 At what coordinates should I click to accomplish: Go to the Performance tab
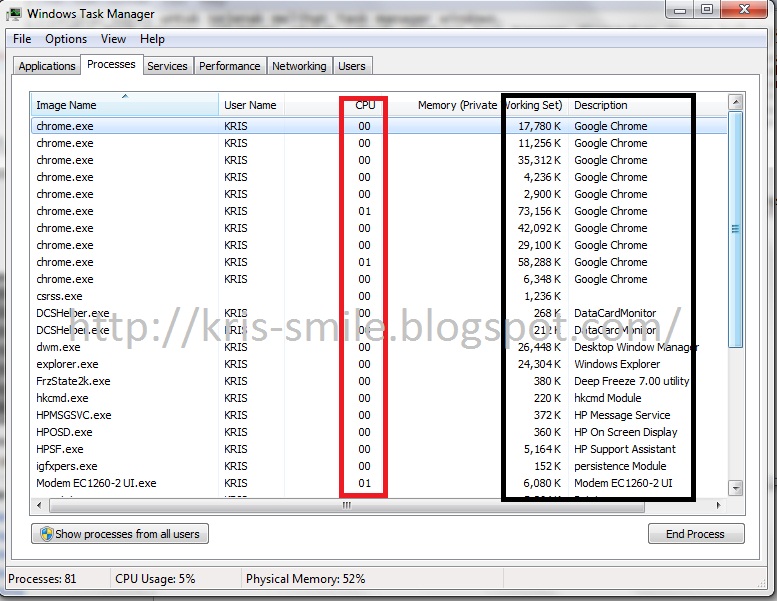click(x=230, y=66)
